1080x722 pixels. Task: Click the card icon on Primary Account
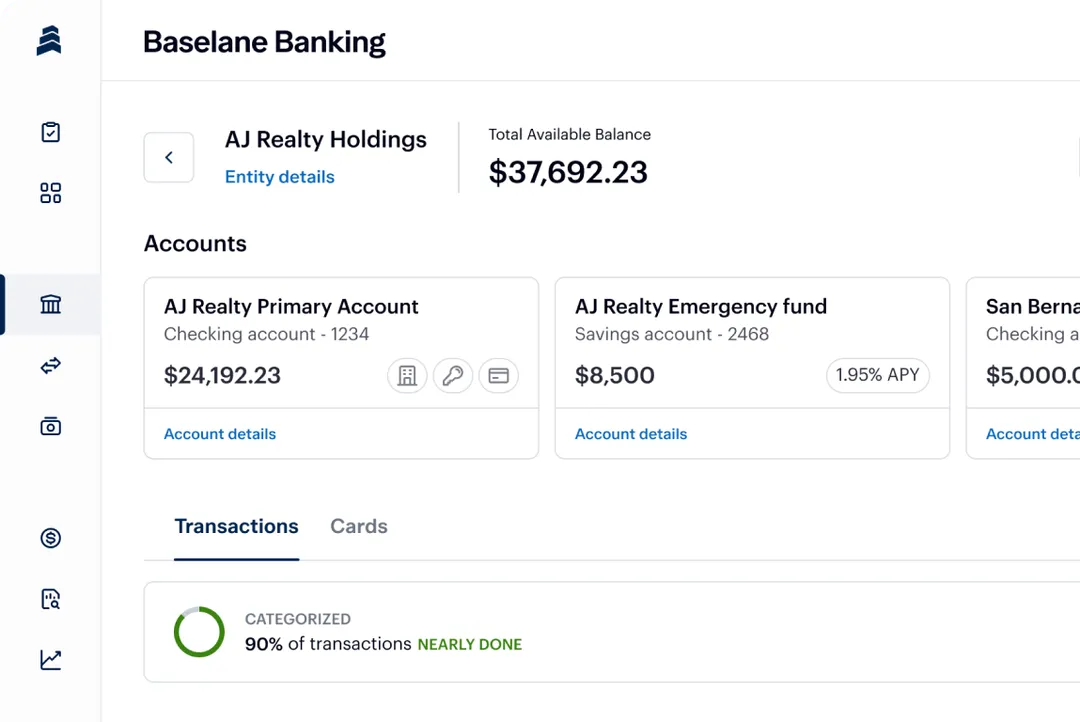499,376
